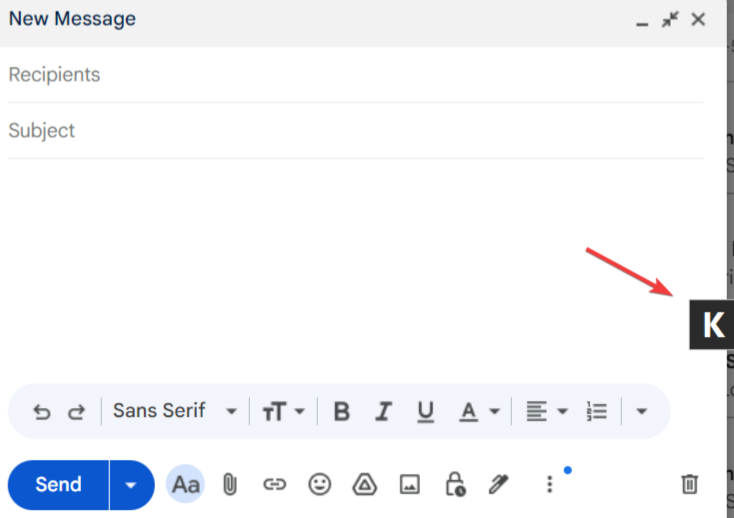Insert a link with the chain icon

(x=274, y=485)
